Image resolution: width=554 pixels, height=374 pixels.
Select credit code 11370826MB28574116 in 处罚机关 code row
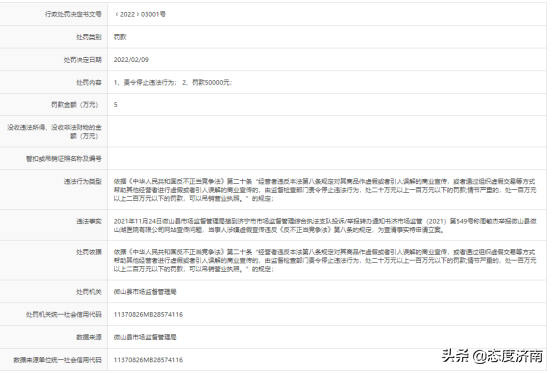[x=148, y=314]
